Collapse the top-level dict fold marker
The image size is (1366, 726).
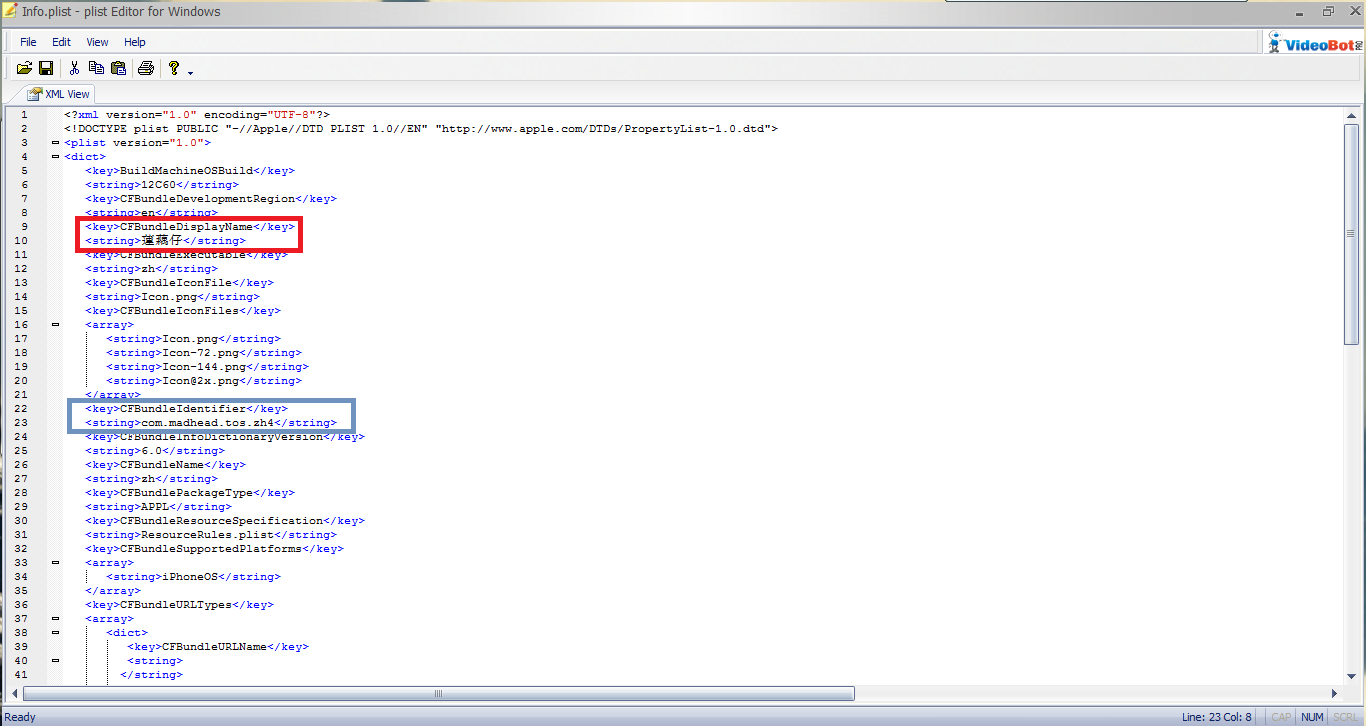(x=55, y=157)
